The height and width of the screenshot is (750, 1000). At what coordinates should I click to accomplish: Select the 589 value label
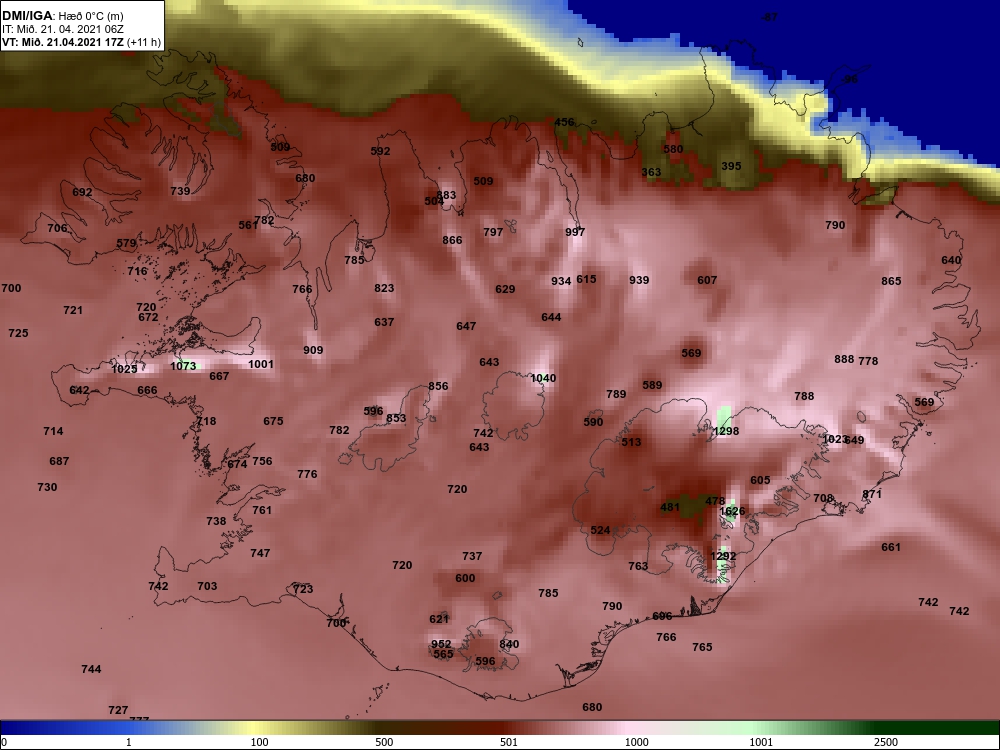pyautogui.click(x=652, y=385)
